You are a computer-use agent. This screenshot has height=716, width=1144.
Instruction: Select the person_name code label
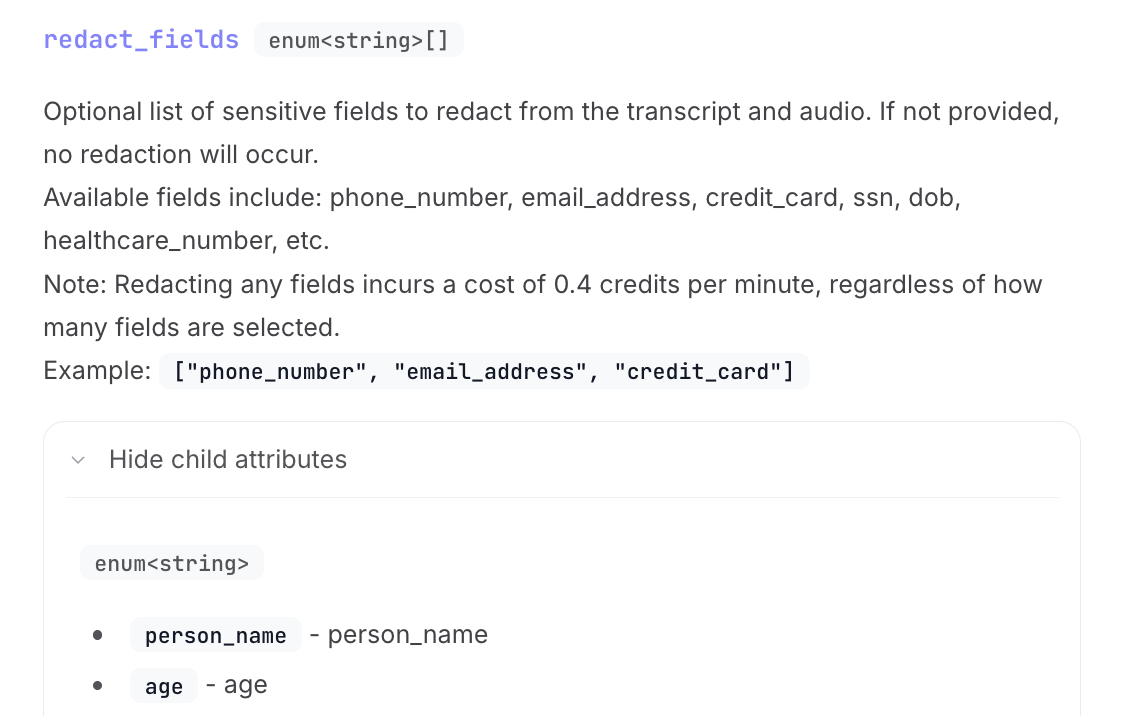tap(216, 635)
